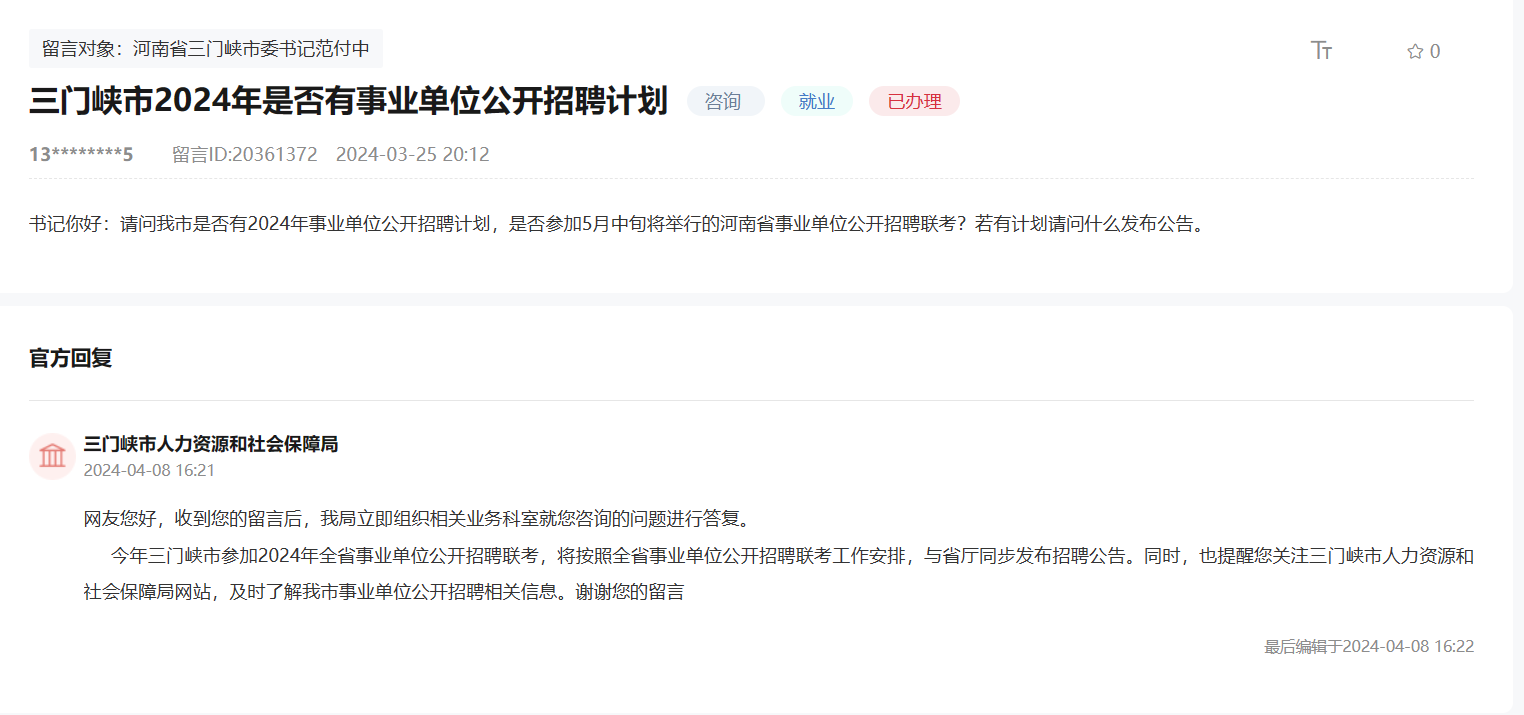Select the 就业 topic tag
The height and width of the screenshot is (715, 1524).
pyautogui.click(x=816, y=102)
